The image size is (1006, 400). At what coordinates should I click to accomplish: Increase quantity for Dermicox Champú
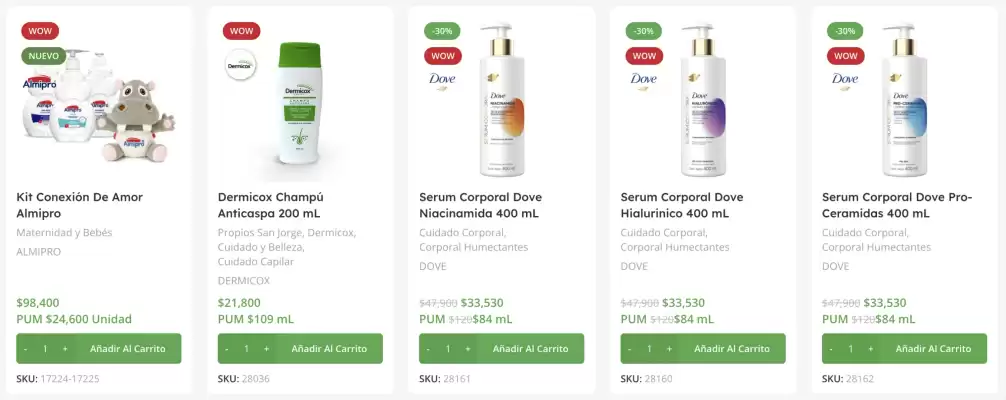click(x=266, y=349)
